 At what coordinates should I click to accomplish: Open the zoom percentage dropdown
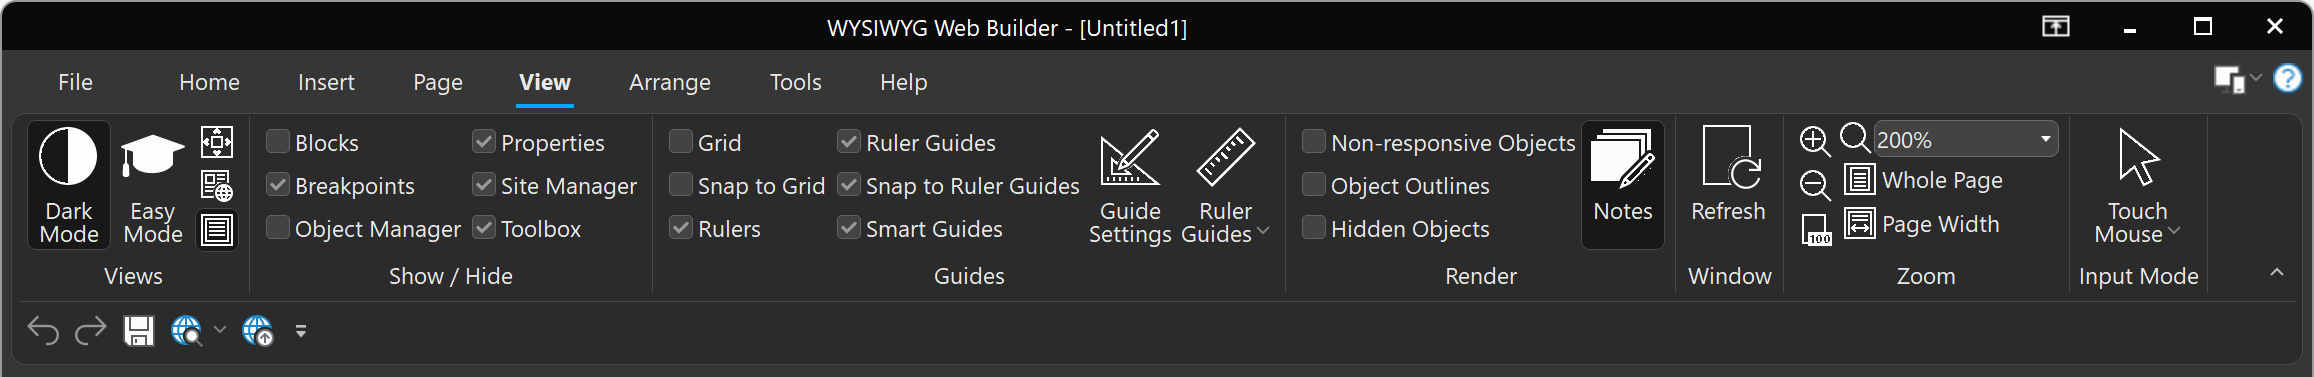[x=2045, y=139]
